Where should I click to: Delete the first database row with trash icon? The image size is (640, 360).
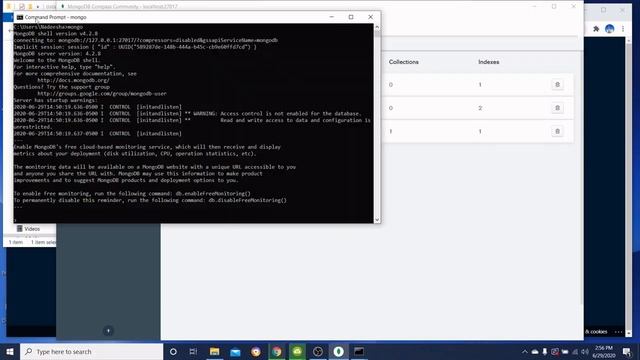[x=557, y=84]
